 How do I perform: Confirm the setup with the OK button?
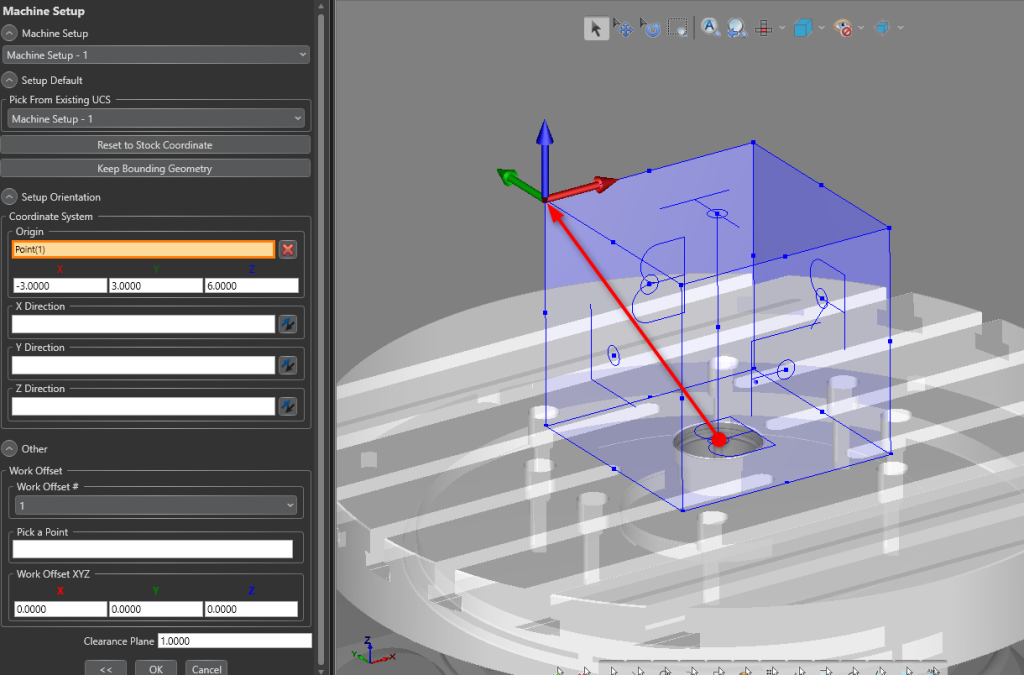click(x=155, y=668)
